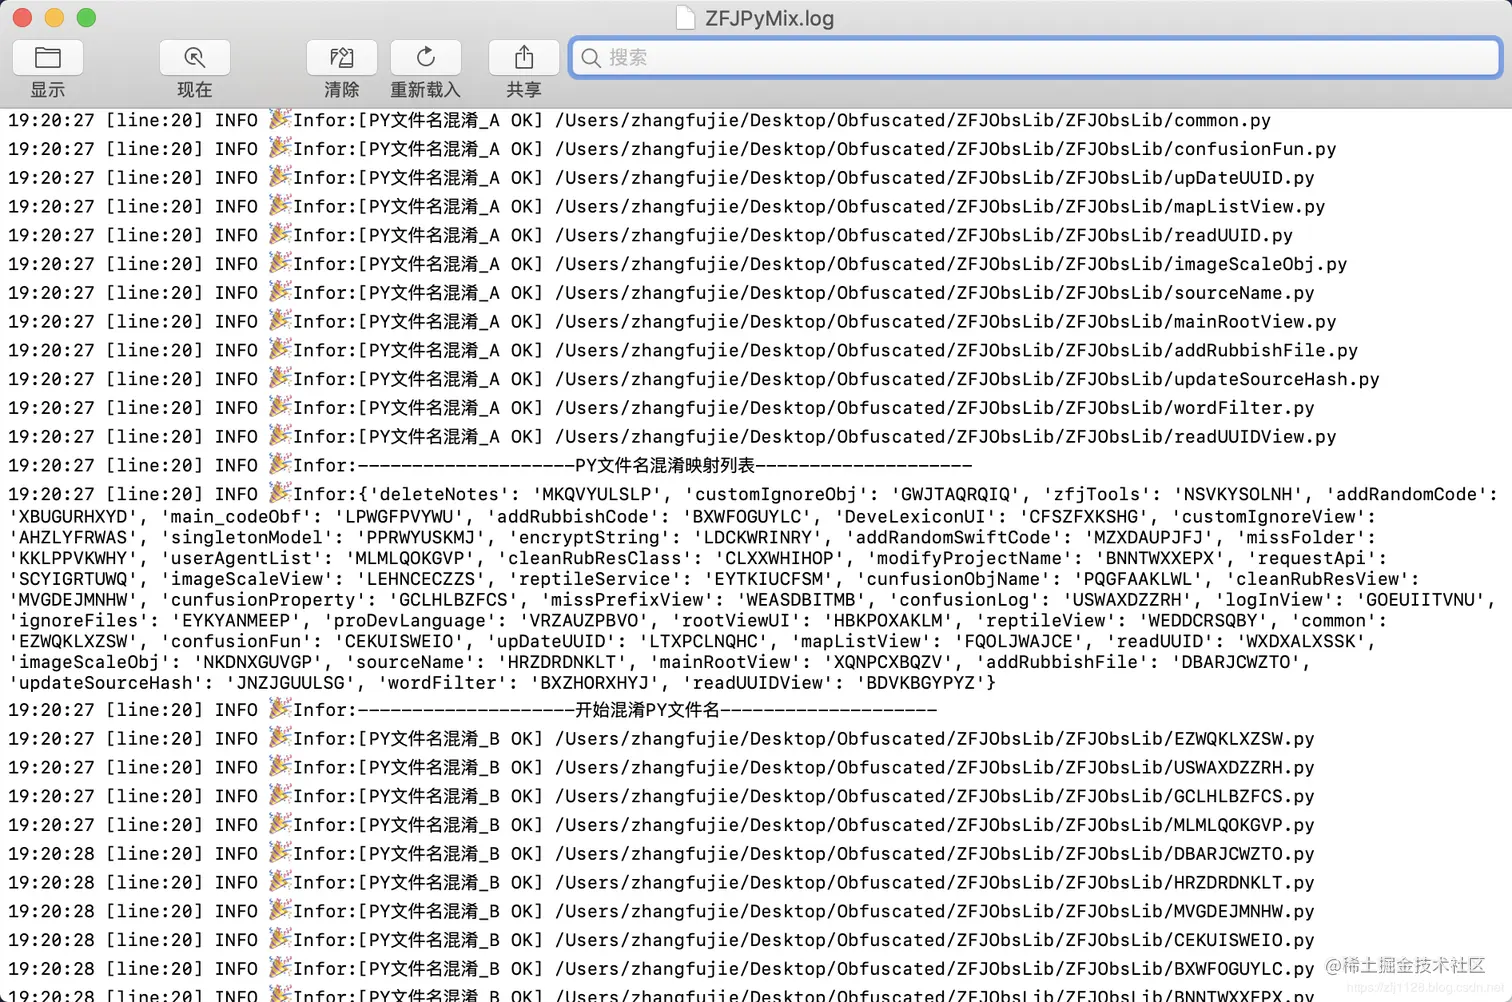Select the log line ending in GCLHLBZFCS.py
Image resolution: width=1512 pixels, height=1002 pixels.
pos(661,797)
